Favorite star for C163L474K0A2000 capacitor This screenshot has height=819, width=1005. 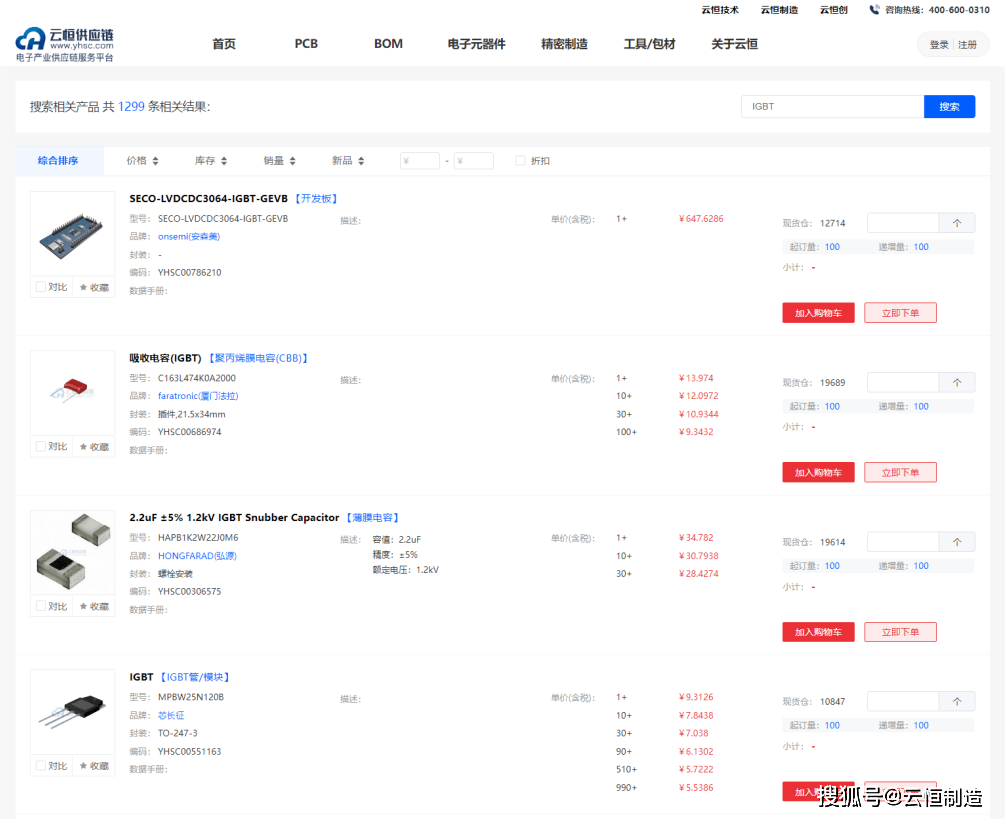(x=83, y=447)
